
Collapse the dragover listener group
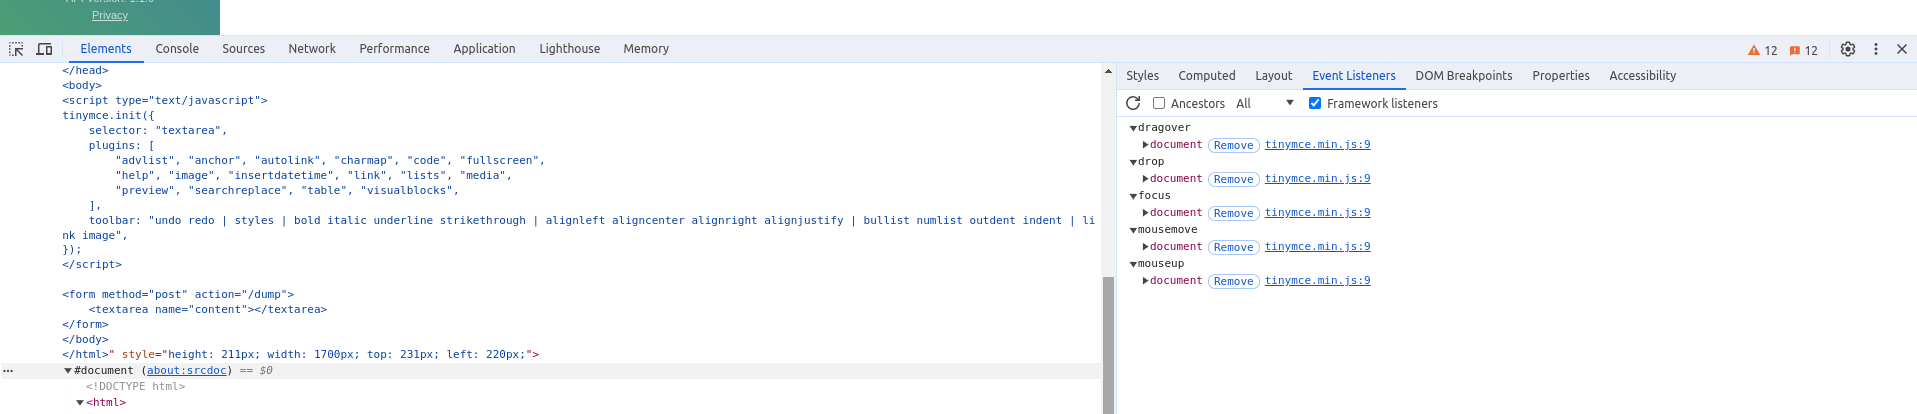coord(1133,128)
